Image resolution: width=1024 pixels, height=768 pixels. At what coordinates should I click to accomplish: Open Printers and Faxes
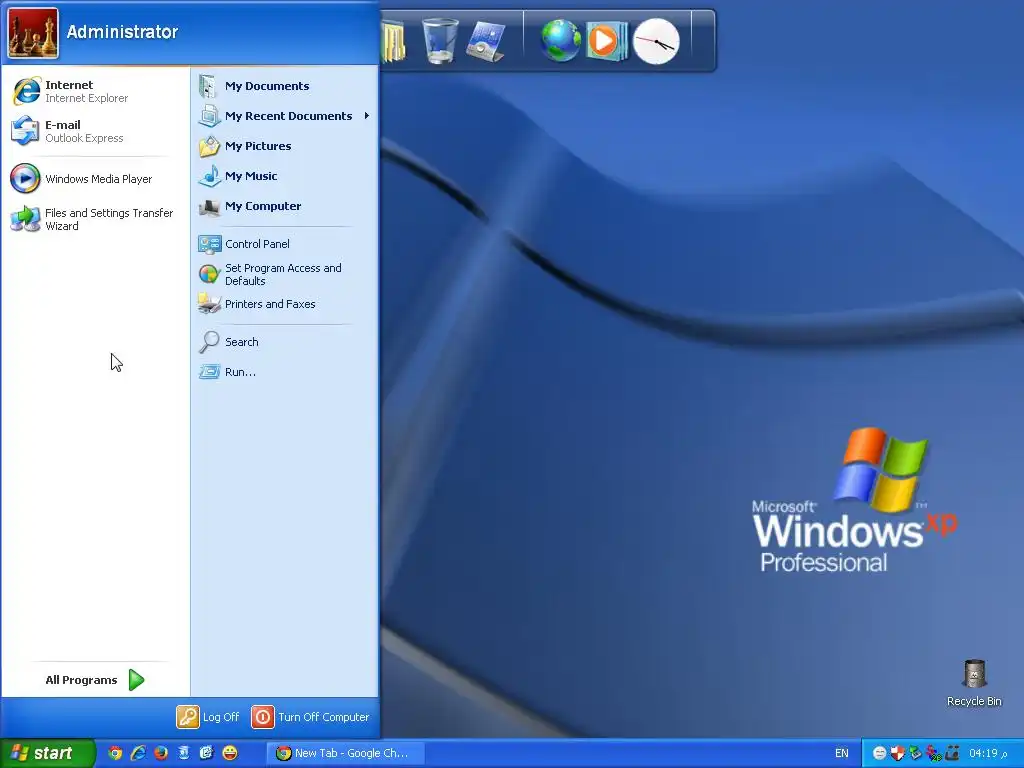click(x=283, y=304)
